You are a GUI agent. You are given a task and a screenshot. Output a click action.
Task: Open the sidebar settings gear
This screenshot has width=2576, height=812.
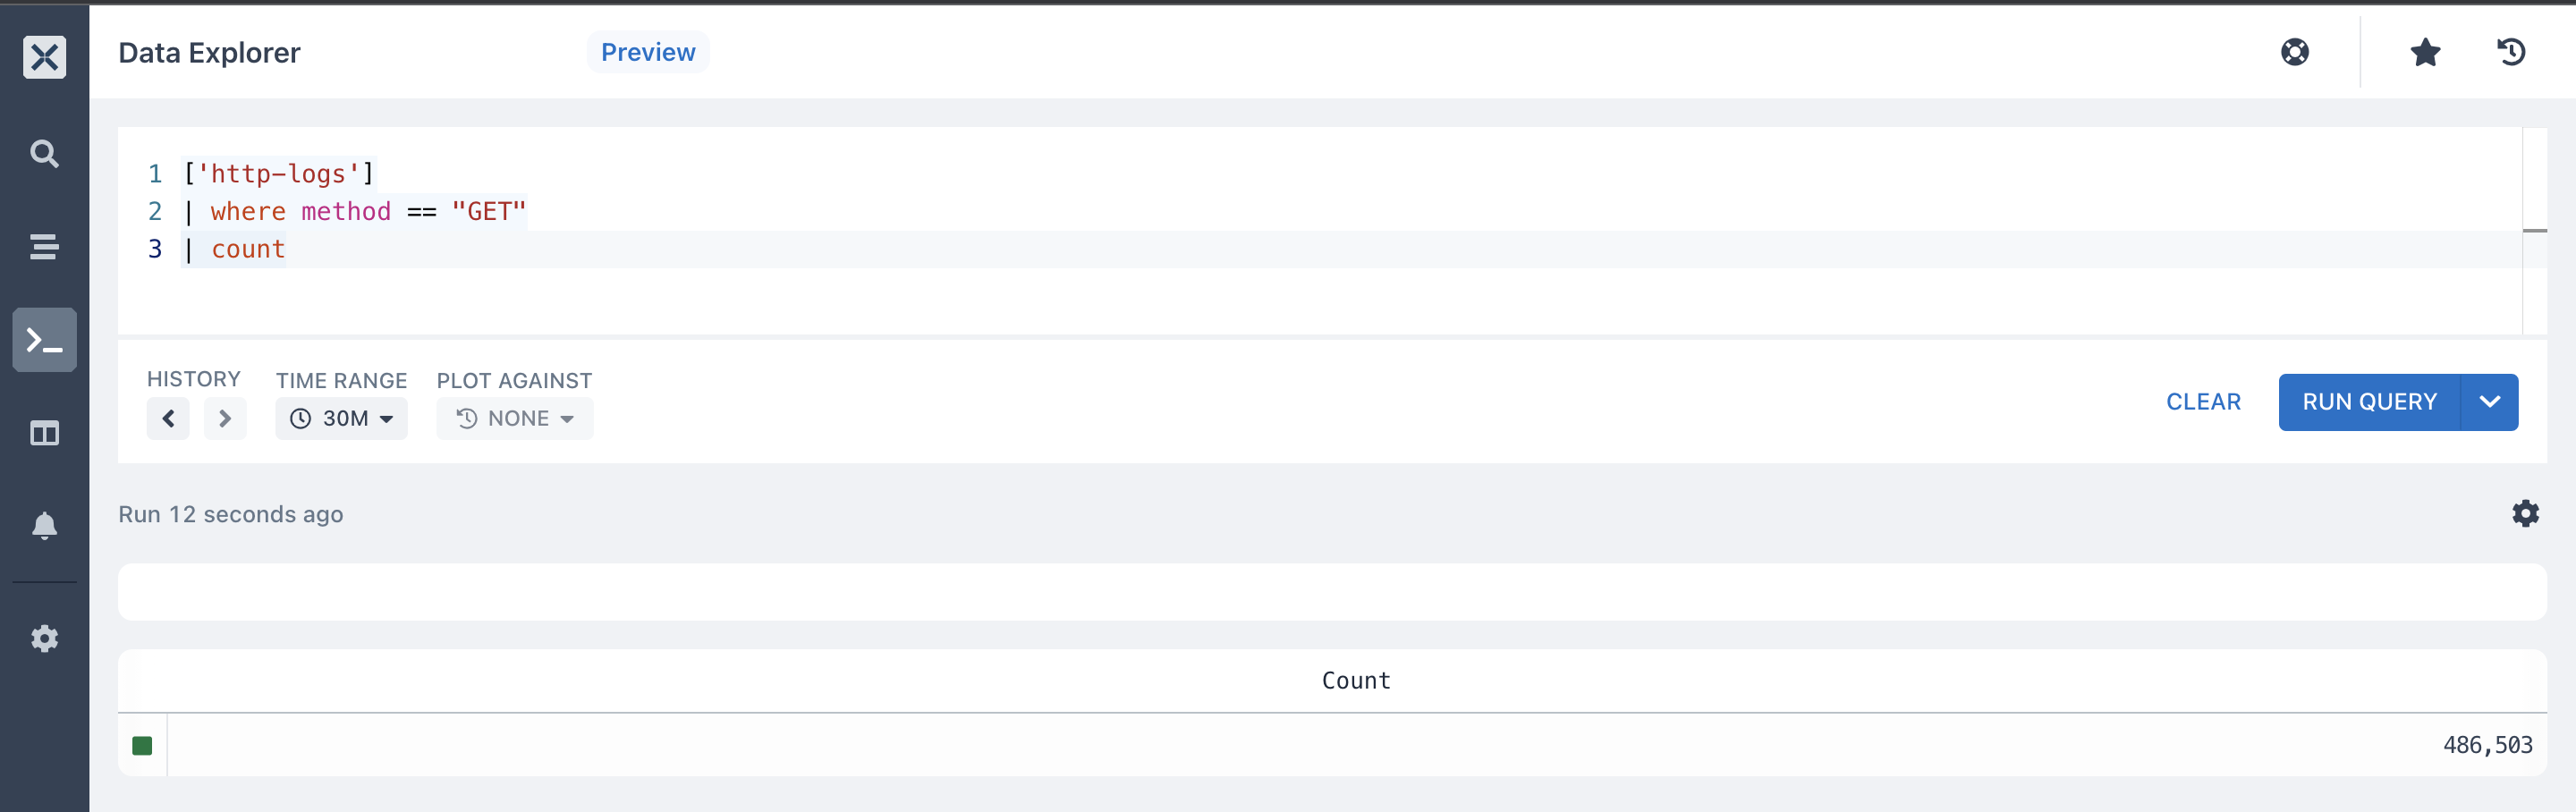pyautogui.click(x=44, y=638)
